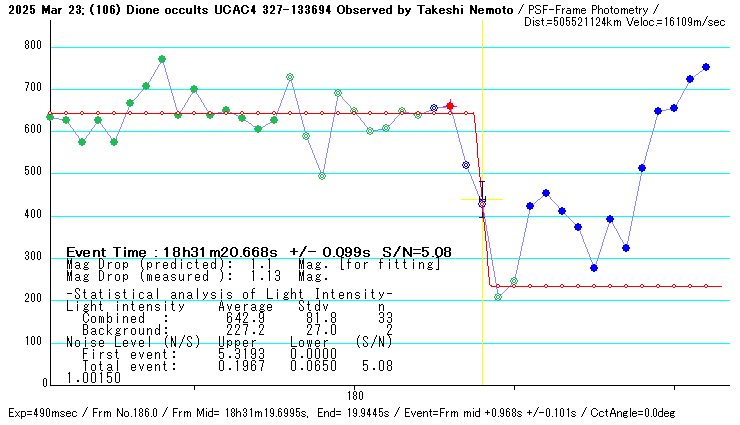Click the green open circle dipping to 495
This screenshot has width=740, height=425.
(x=322, y=176)
